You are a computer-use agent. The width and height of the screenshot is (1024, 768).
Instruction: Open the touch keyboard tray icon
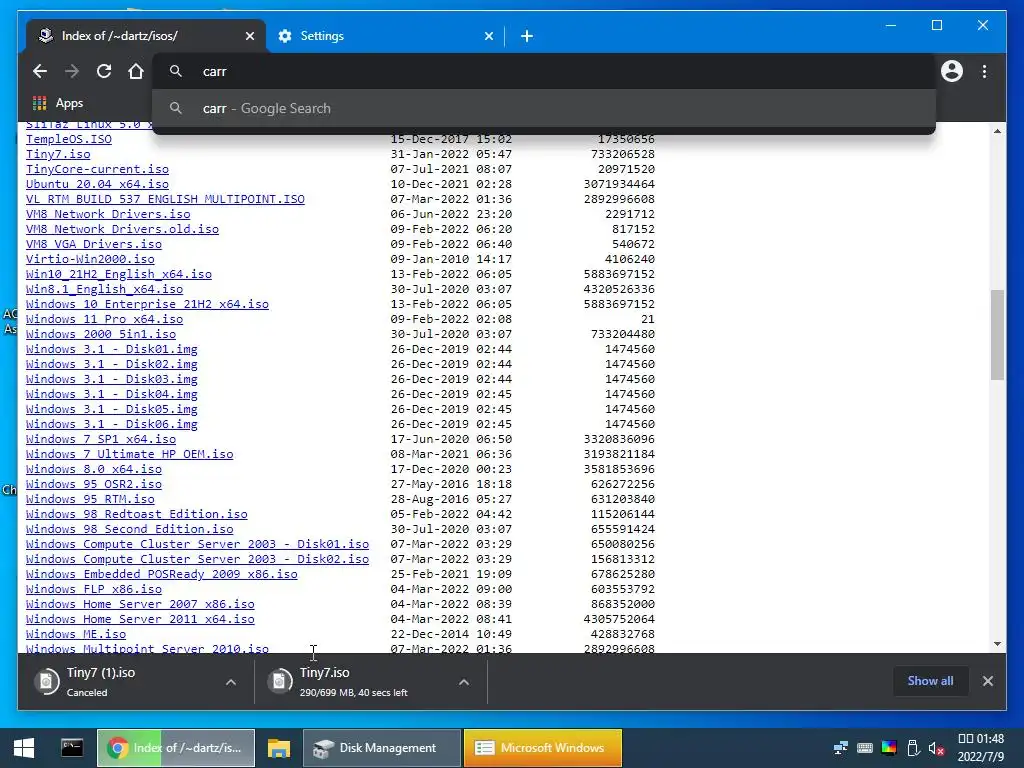coord(865,748)
